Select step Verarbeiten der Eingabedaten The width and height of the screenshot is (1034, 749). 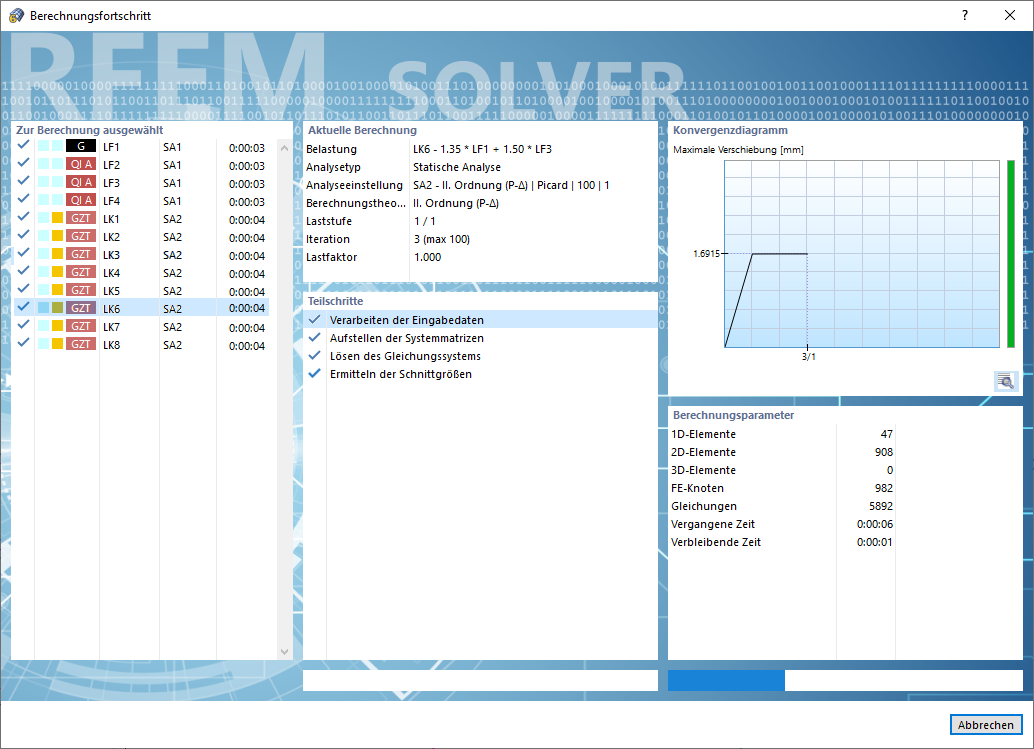coord(481,320)
